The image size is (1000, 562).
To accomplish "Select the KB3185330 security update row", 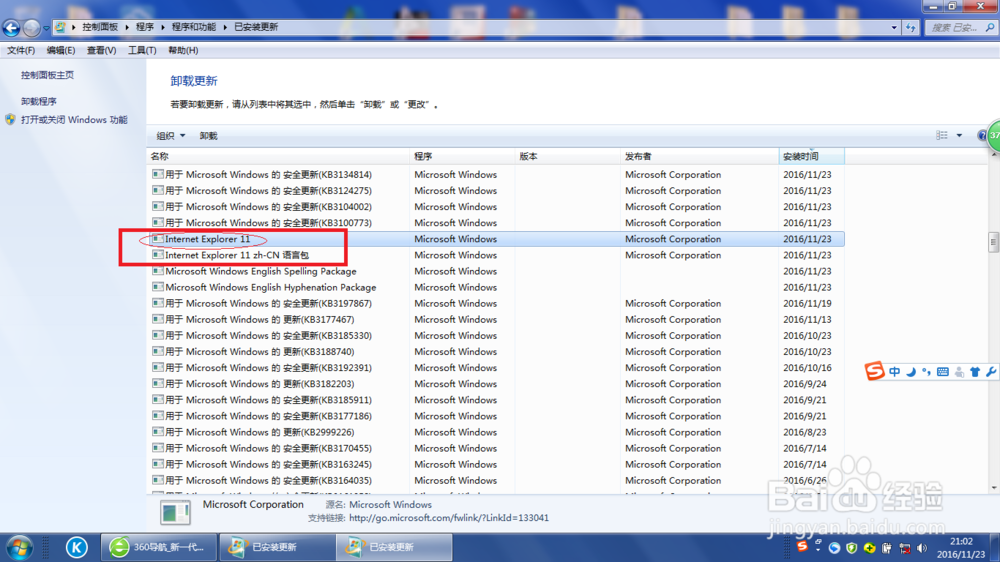I will point(496,336).
